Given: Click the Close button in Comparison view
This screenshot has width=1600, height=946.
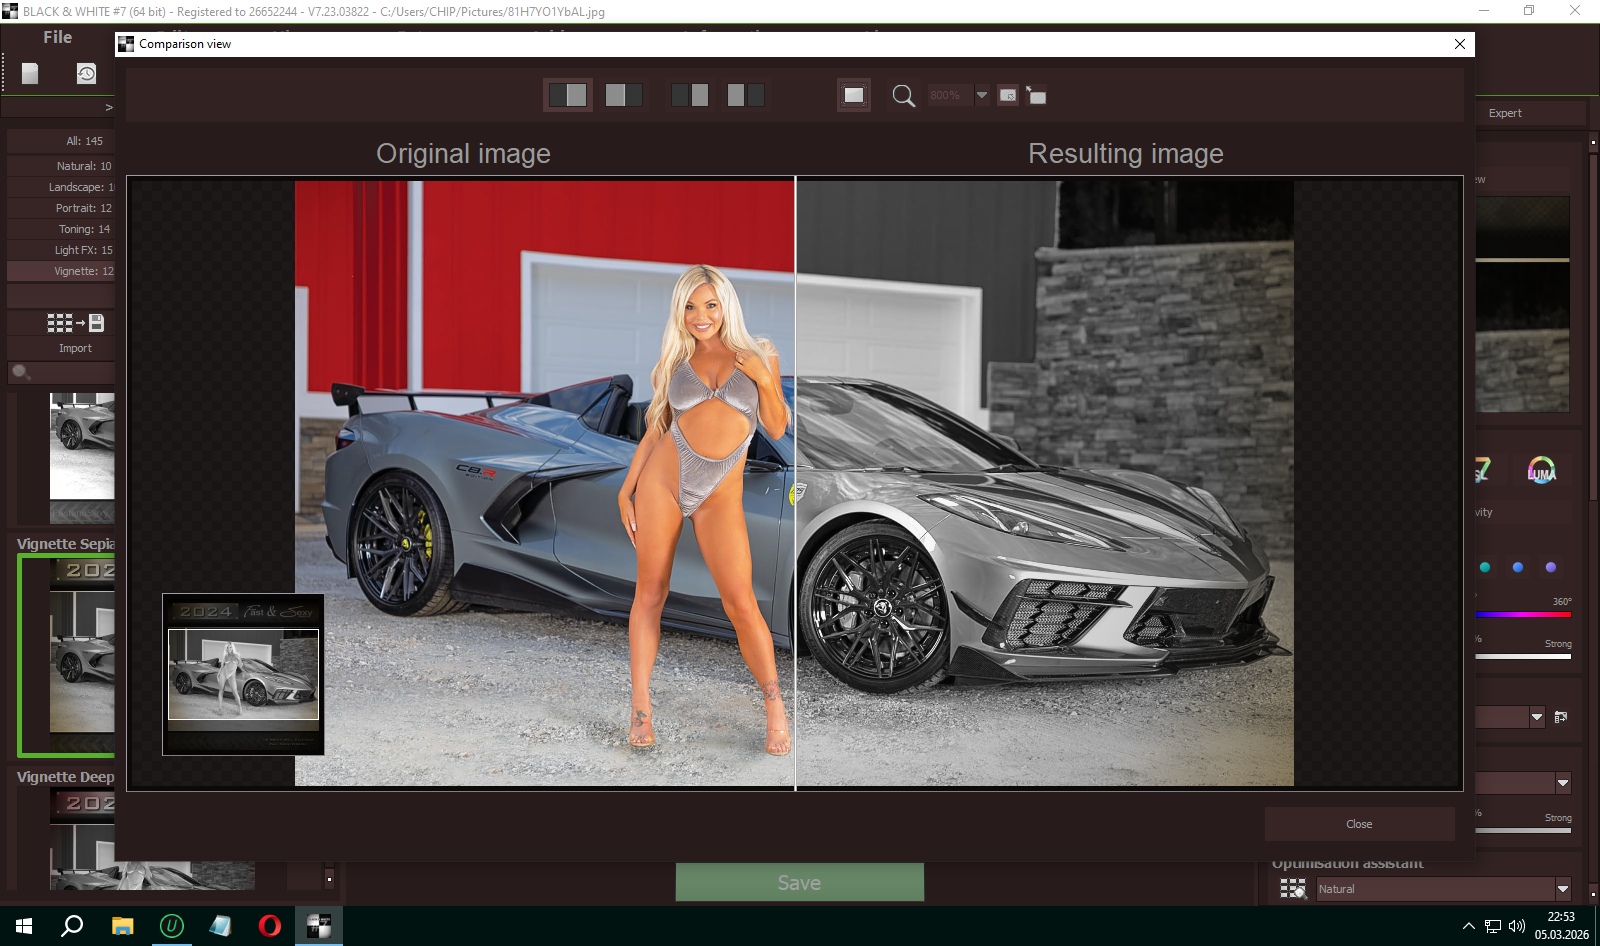Looking at the screenshot, I should click(x=1358, y=824).
